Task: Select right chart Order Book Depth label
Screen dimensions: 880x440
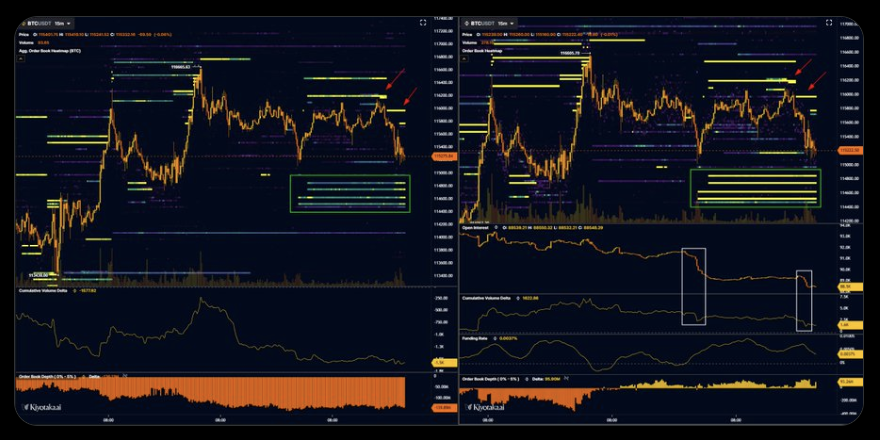Action: [490, 380]
